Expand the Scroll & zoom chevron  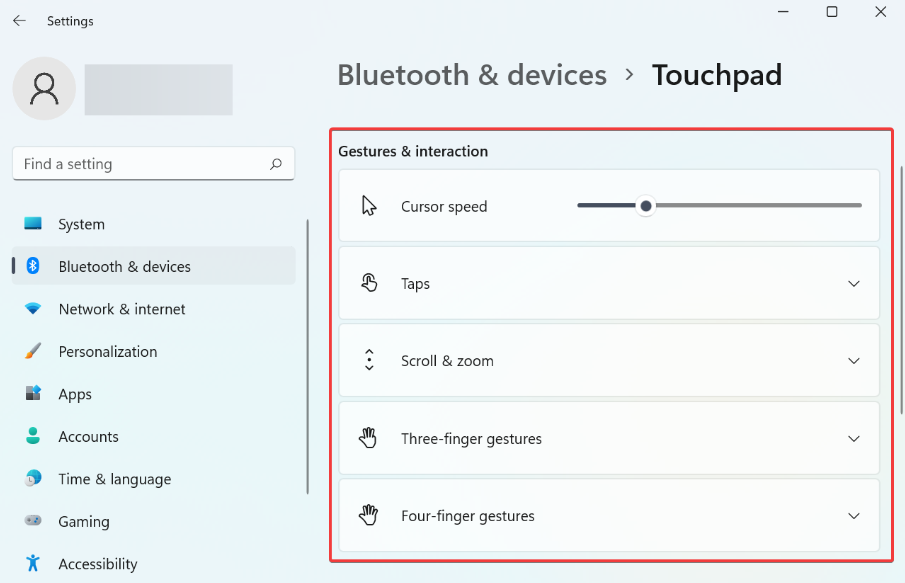pos(854,361)
